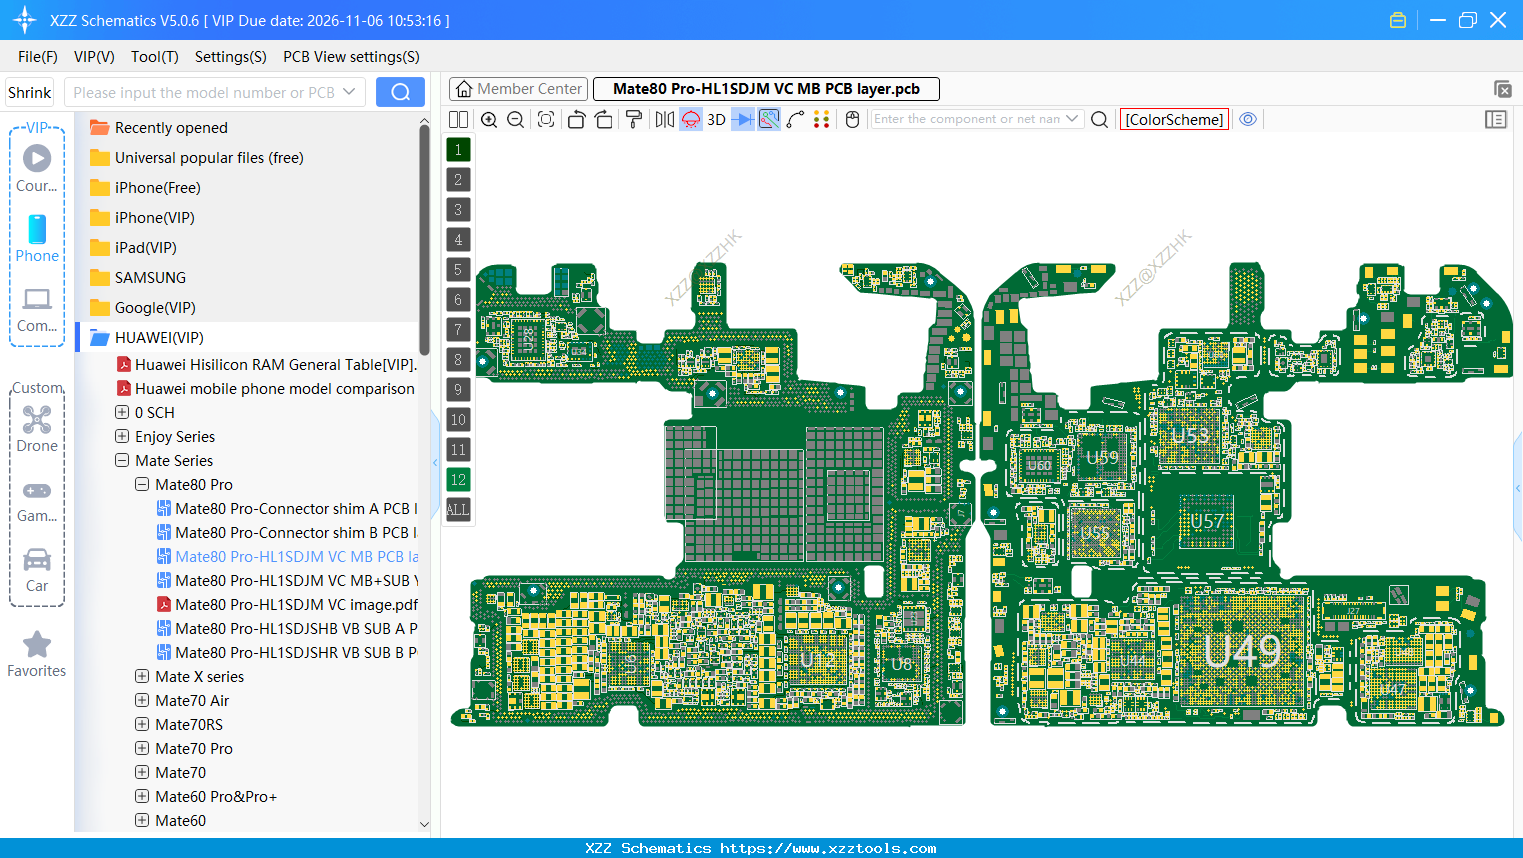Toggle the eye visibility icon near ColorScheme

tap(1247, 119)
